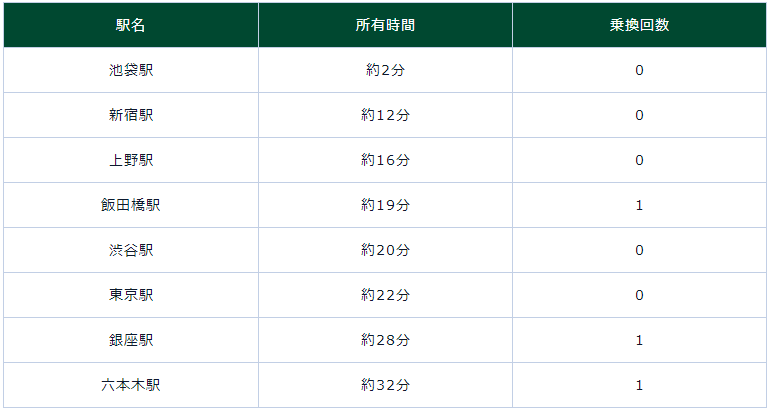Click the 飯田橋駅 station name
This screenshot has height=411, width=770.
pos(131,205)
